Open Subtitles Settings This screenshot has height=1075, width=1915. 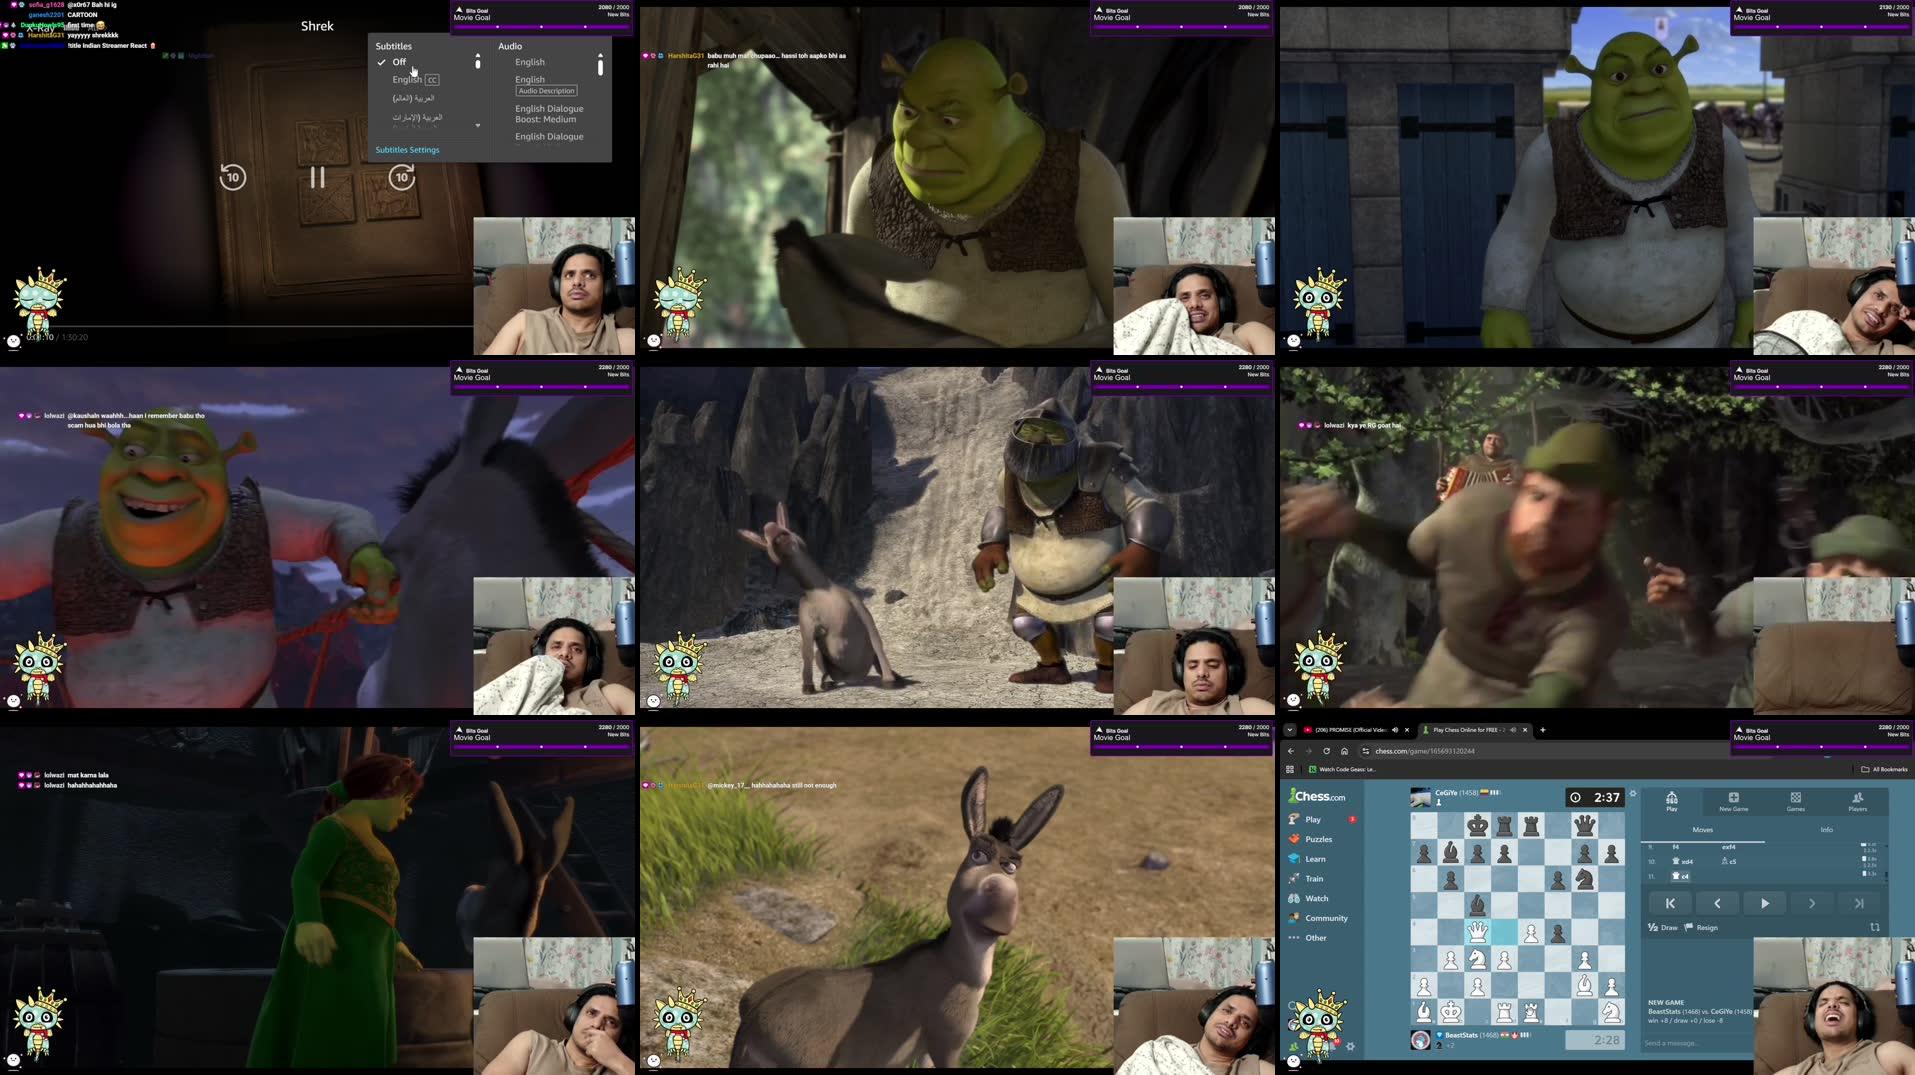pyautogui.click(x=407, y=150)
